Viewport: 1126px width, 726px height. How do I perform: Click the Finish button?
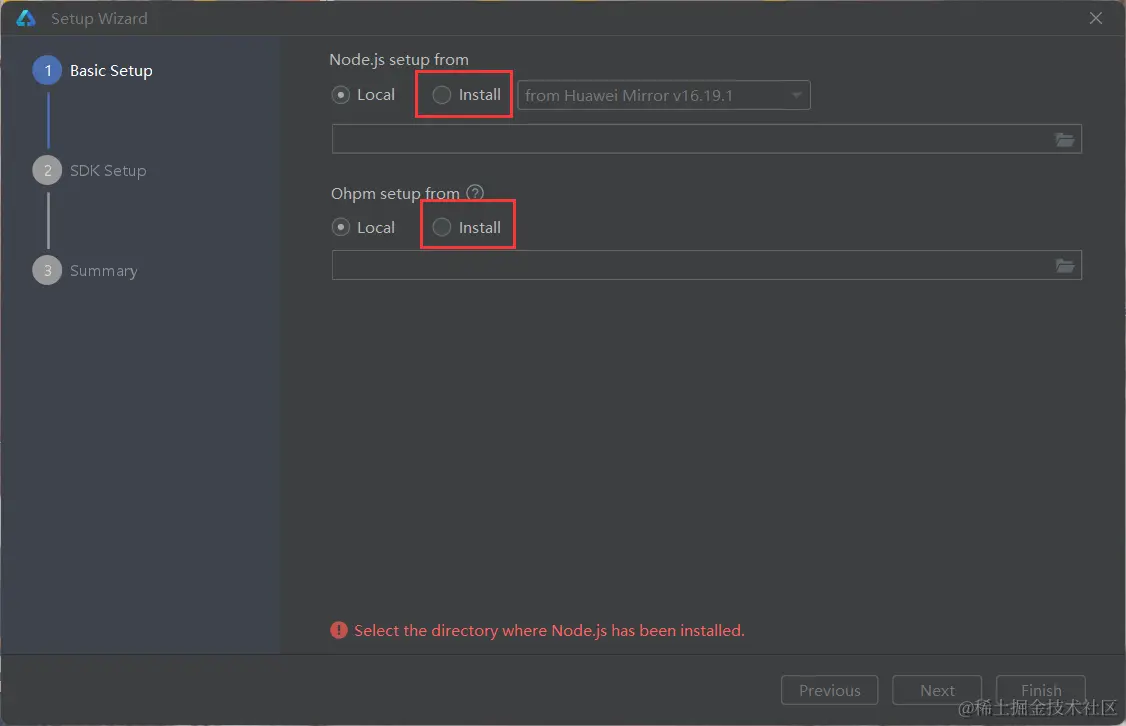1041,690
